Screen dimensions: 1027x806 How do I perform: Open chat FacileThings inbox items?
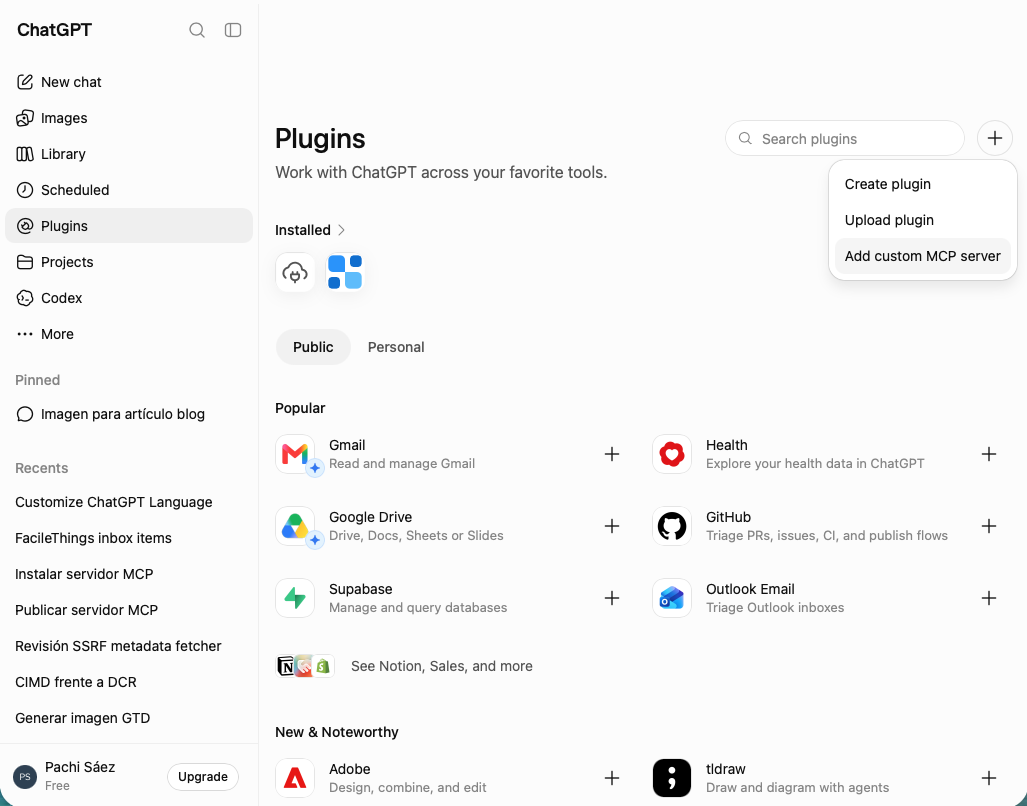[129, 538]
